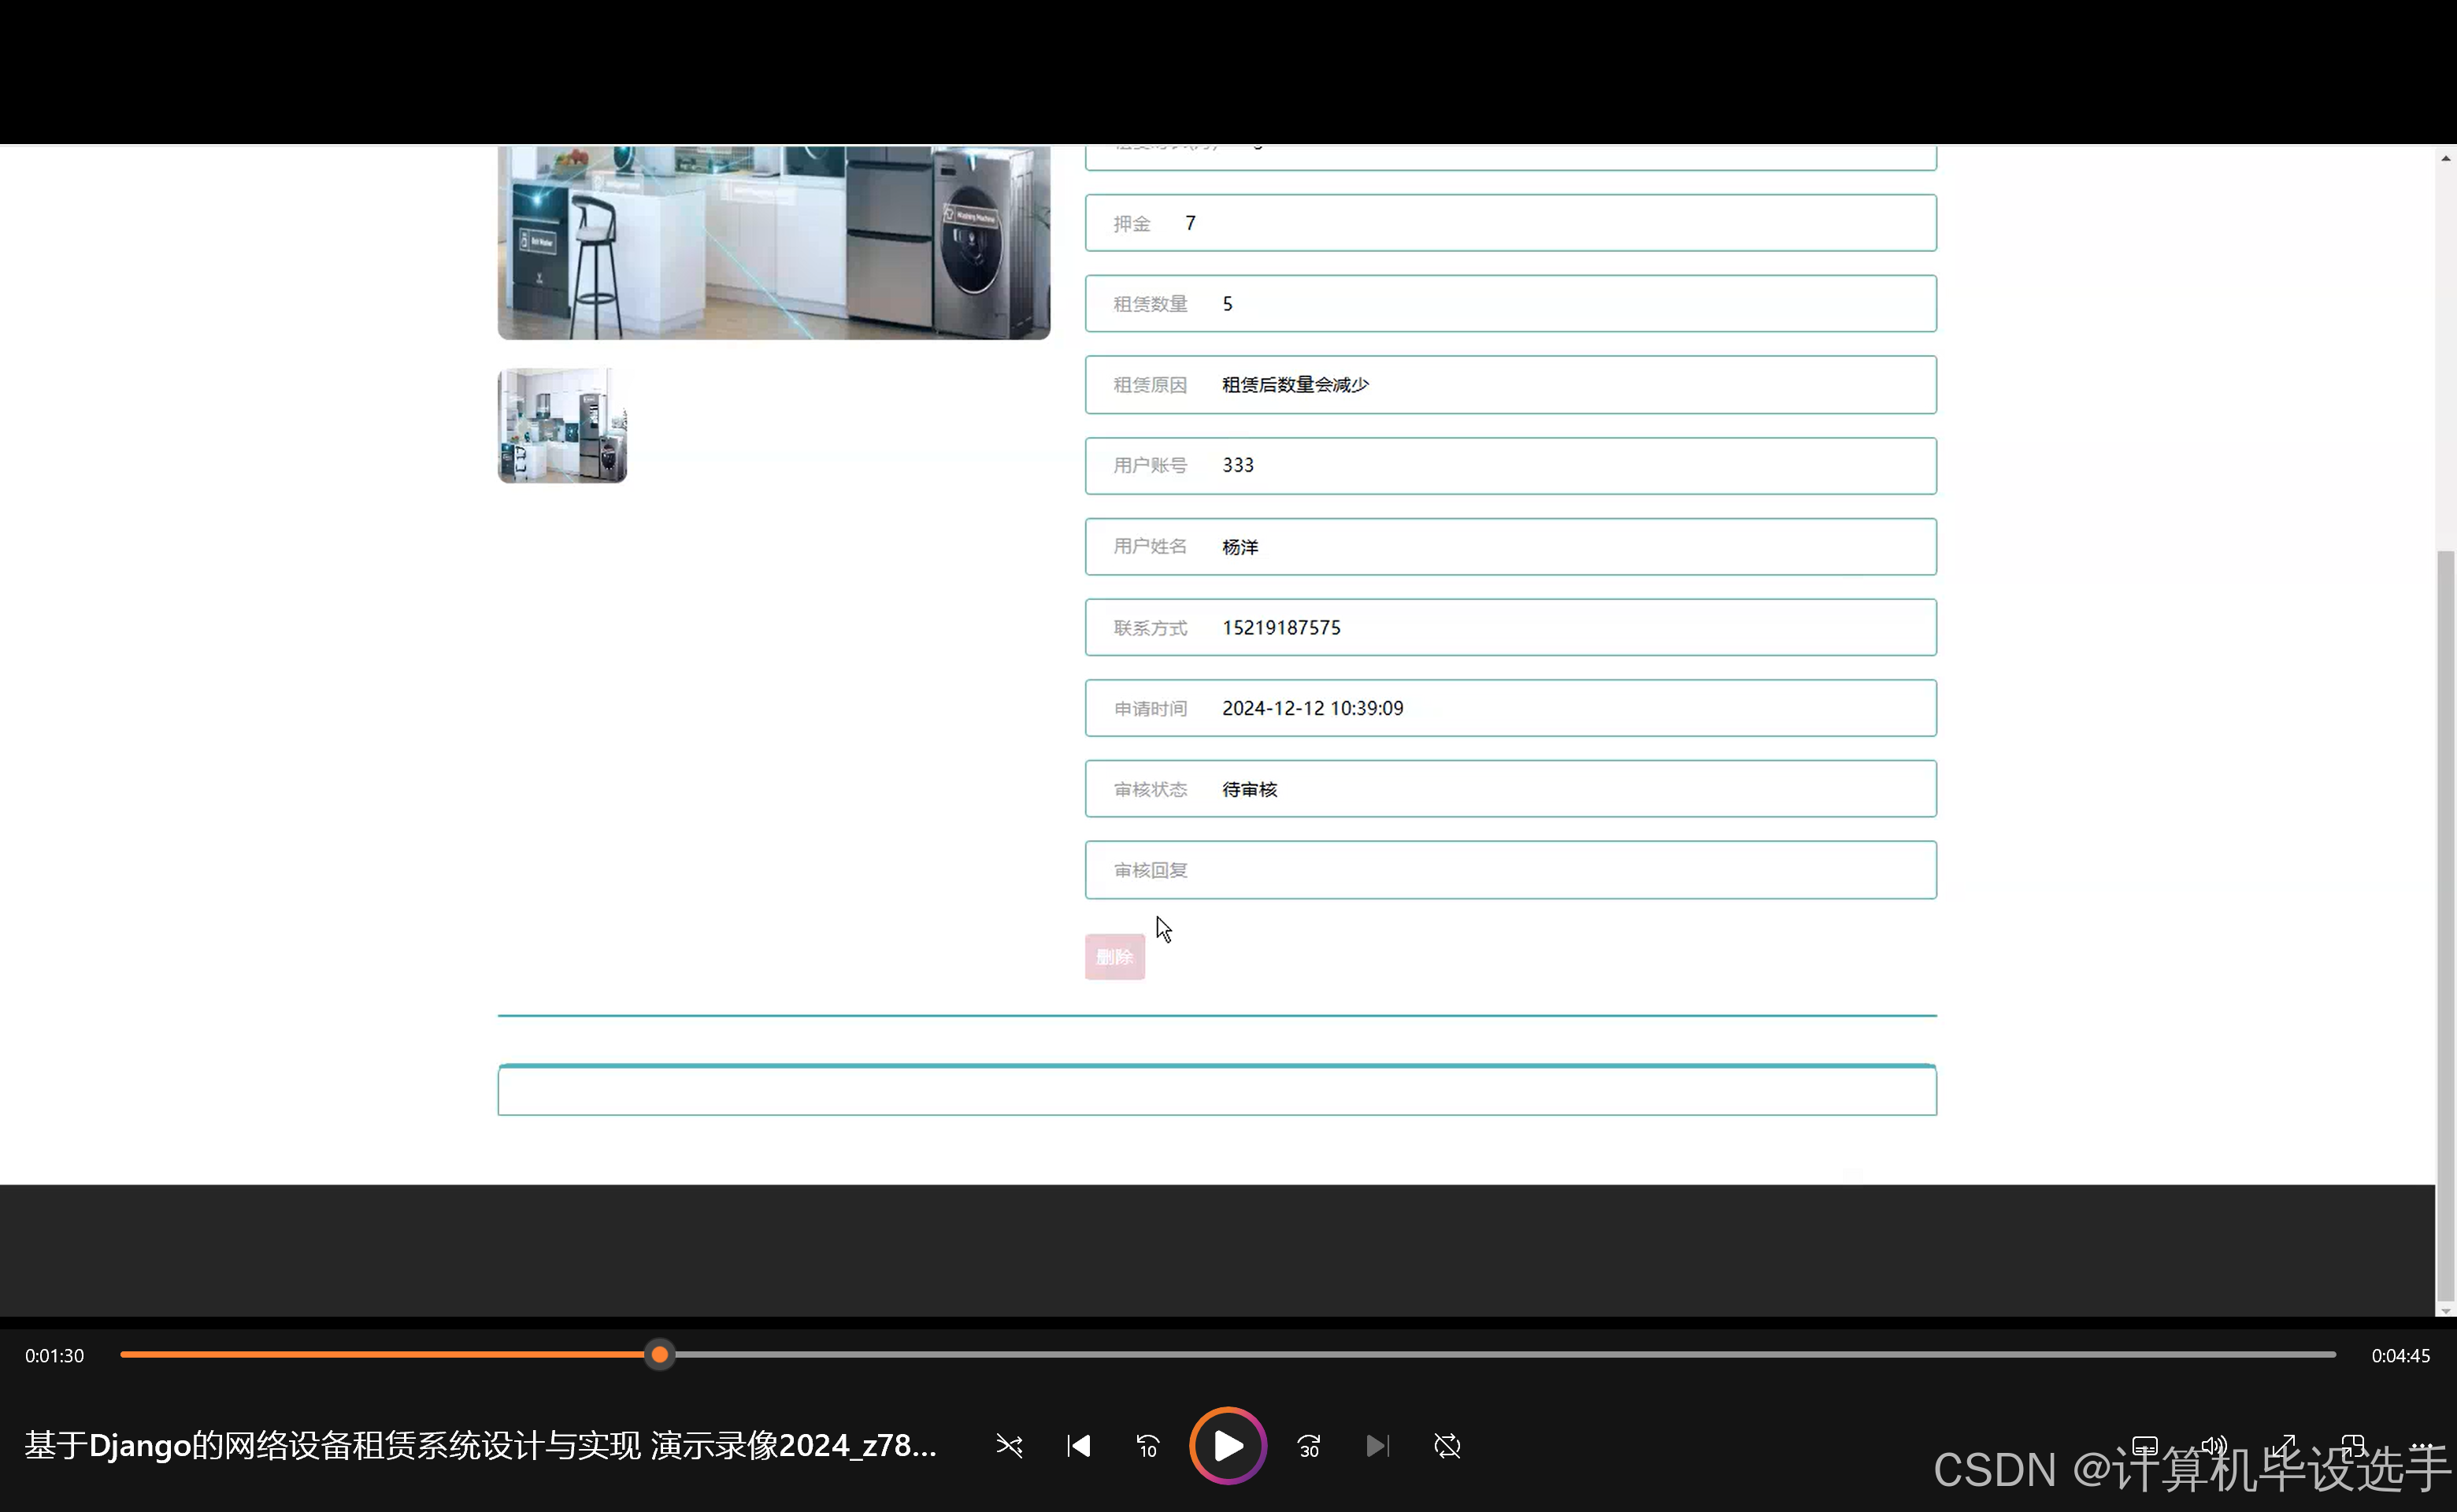Click the empty 审核回复 review reply field
The height and width of the screenshot is (1512, 2457).
point(1510,870)
